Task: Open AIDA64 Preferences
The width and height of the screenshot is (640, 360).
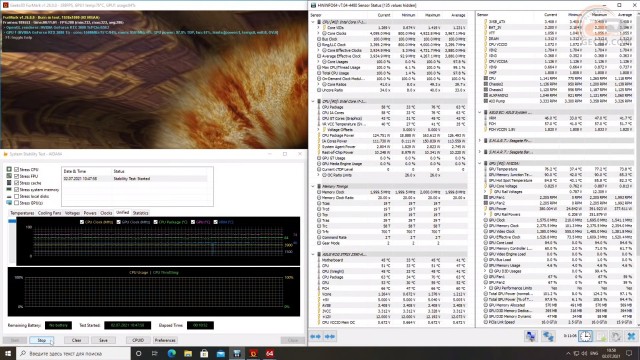Action: pyautogui.click(x=165, y=340)
